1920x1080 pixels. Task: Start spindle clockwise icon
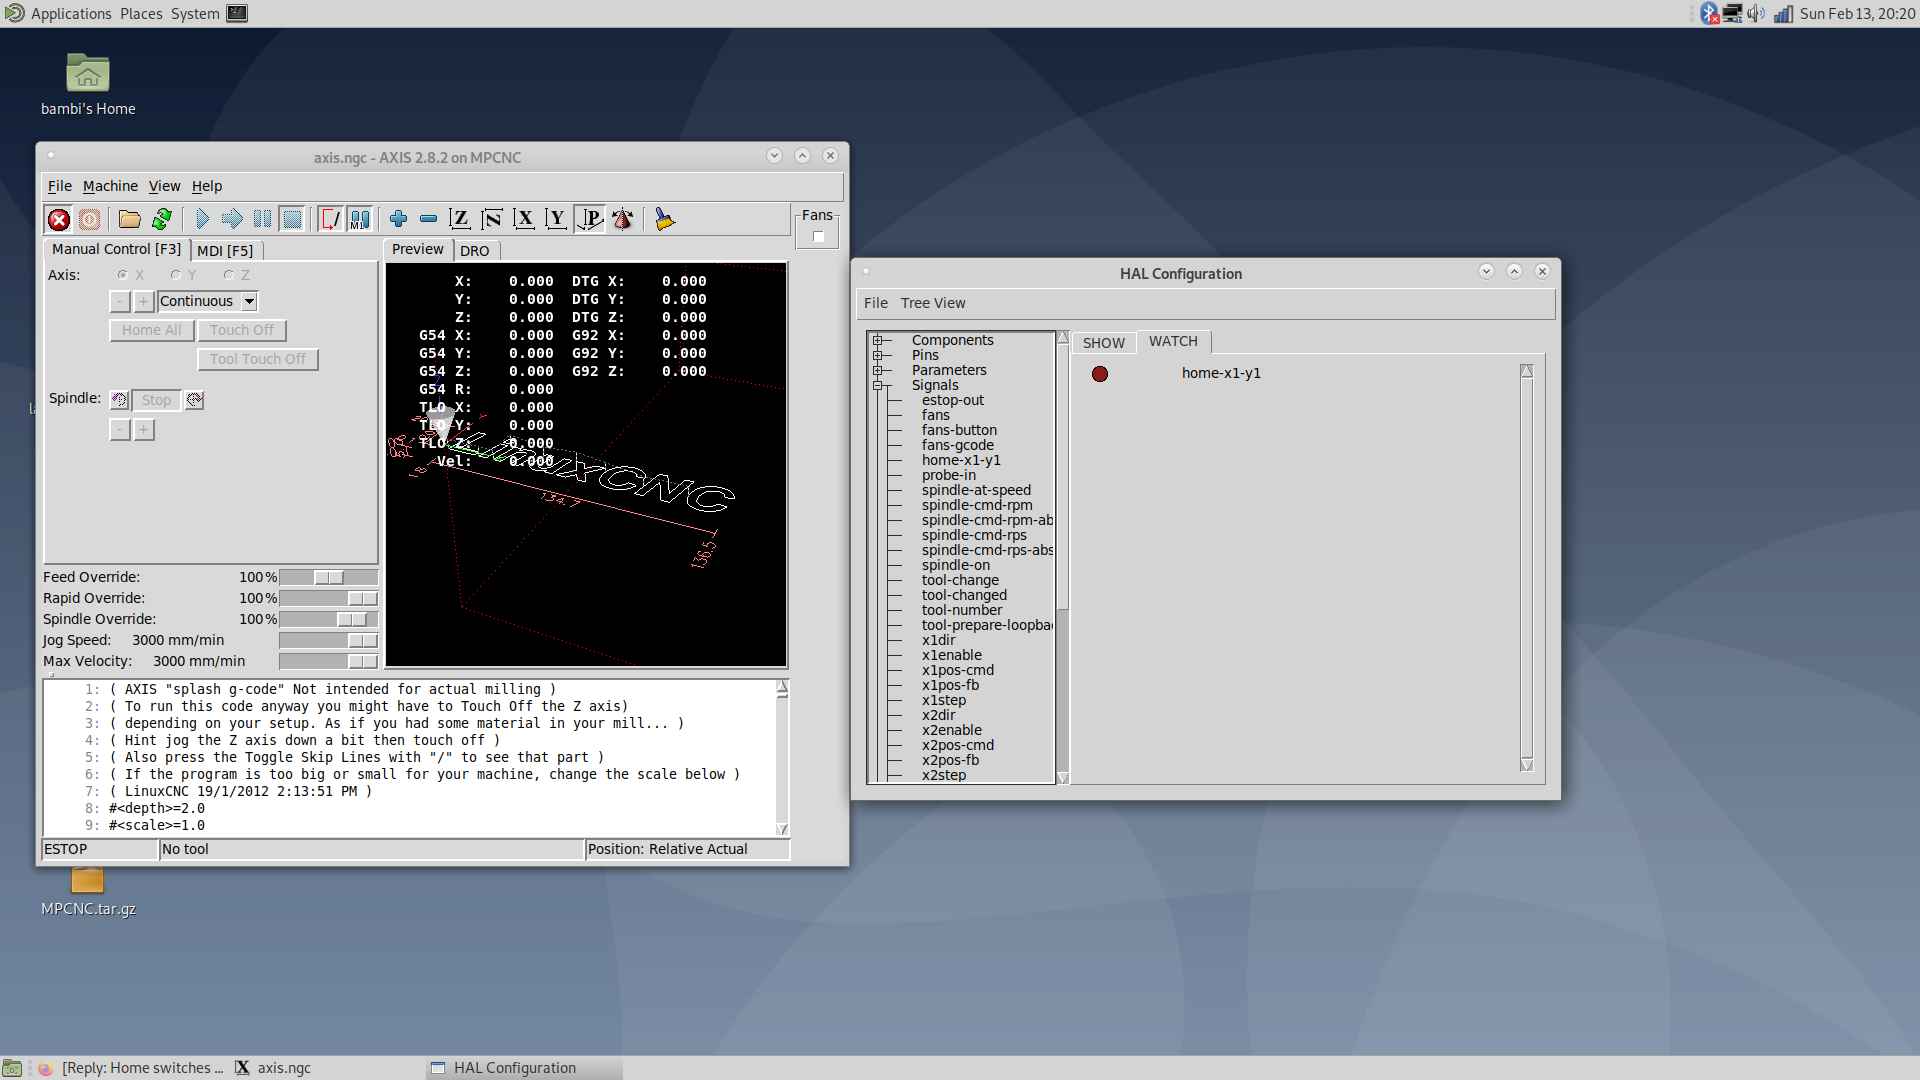[194, 400]
